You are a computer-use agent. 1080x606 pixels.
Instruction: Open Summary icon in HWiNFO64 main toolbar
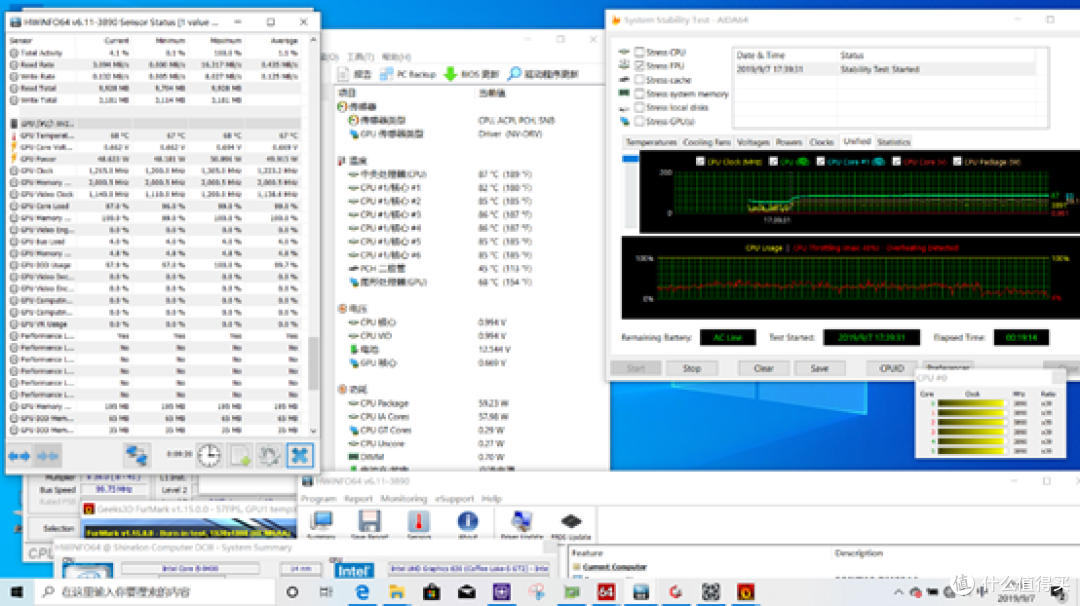pos(321,524)
